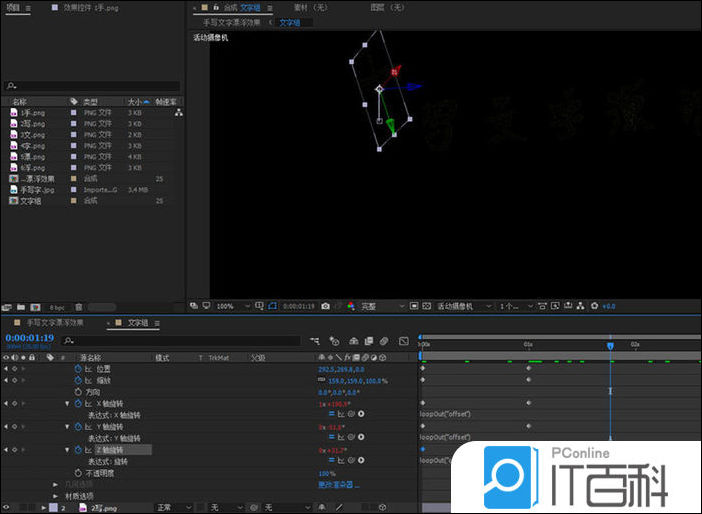
Task: Toggle visibility eye of 2写.png layer
Action: [6, 507]
